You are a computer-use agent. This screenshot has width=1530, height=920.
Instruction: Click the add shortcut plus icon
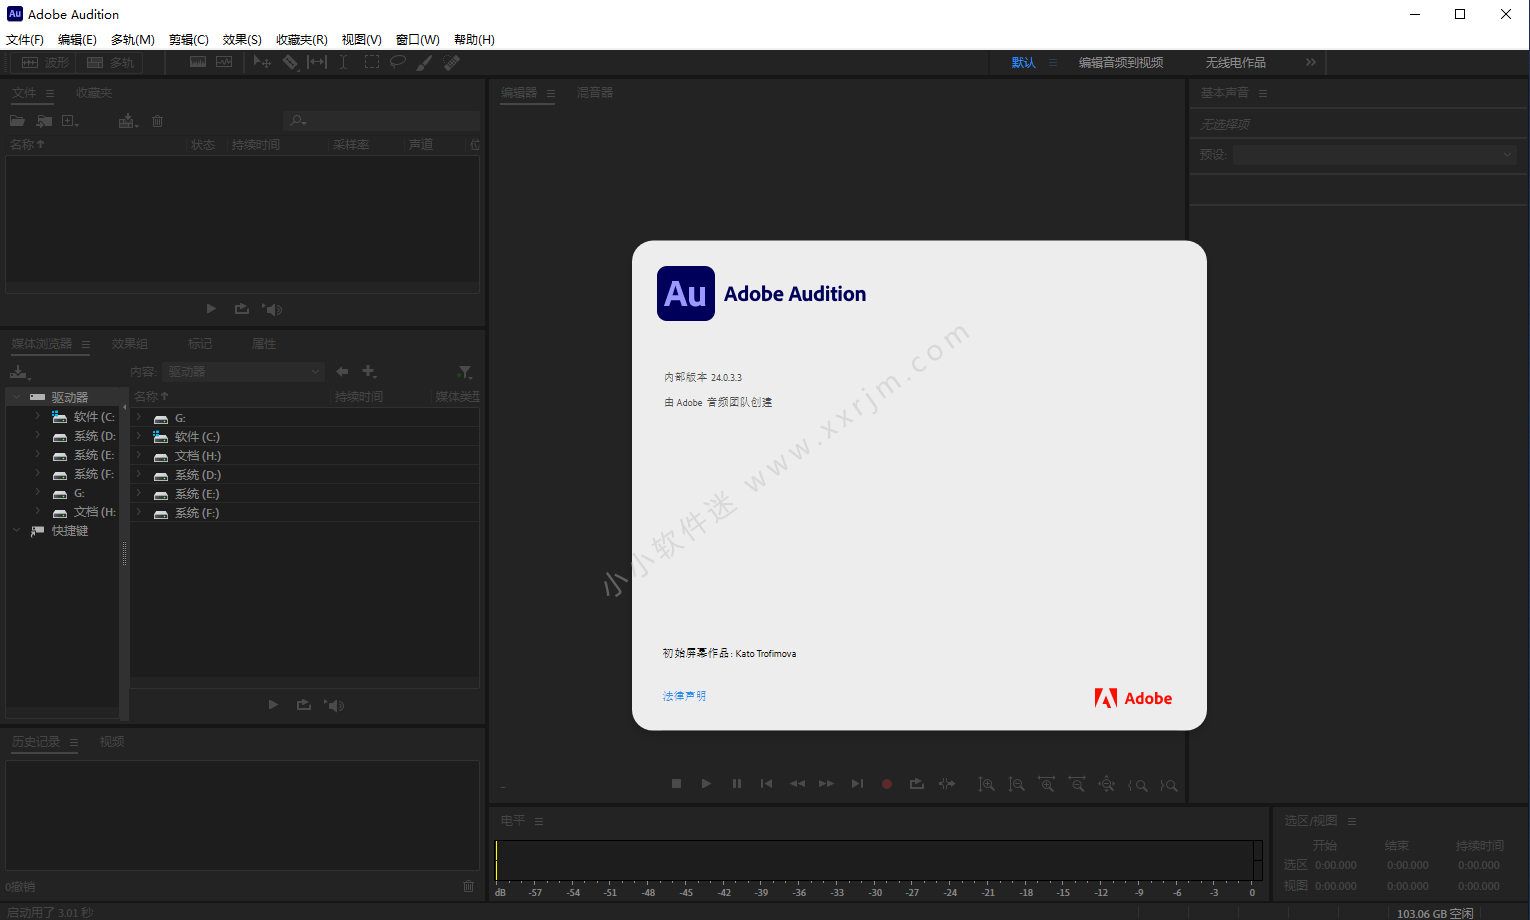coord(369,371)
